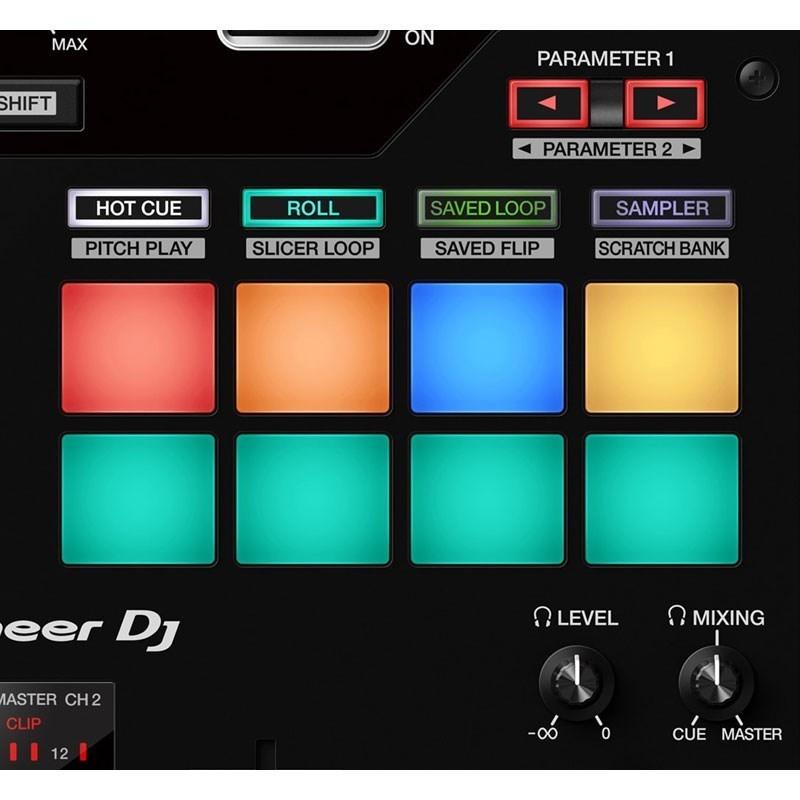800x800 pixels.
Task: Select the HOT CUE pad mode
Action: tap(137, 208)
